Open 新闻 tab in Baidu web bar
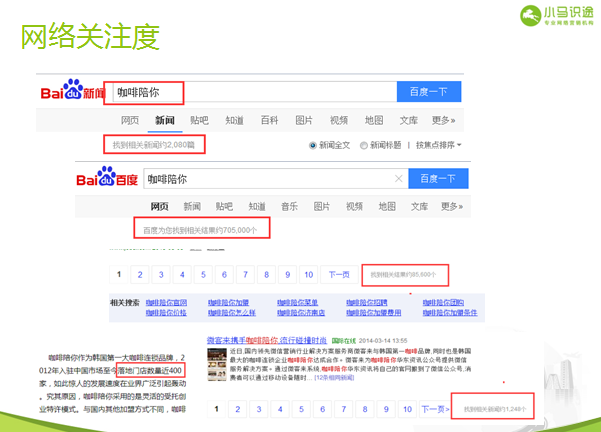The width and height of the screenshot is (601, 432). [x=192, y=207]
